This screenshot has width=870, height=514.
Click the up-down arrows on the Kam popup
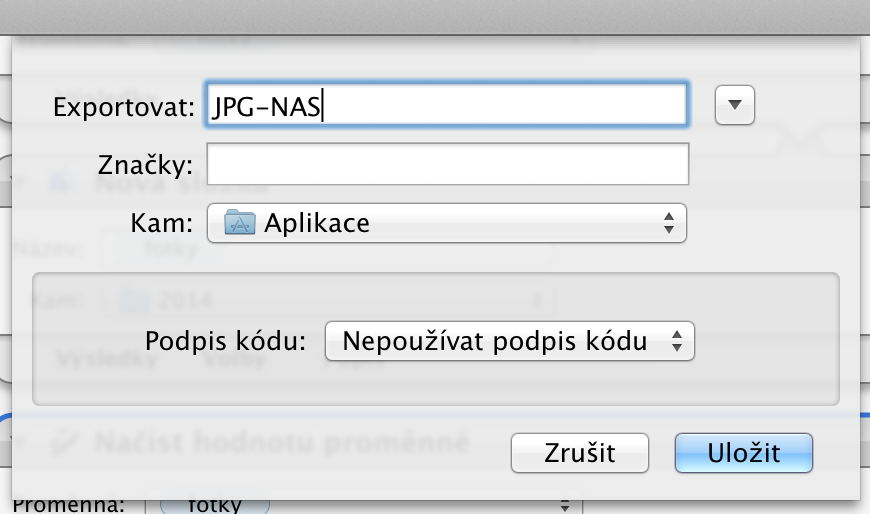tap(669, 222)
